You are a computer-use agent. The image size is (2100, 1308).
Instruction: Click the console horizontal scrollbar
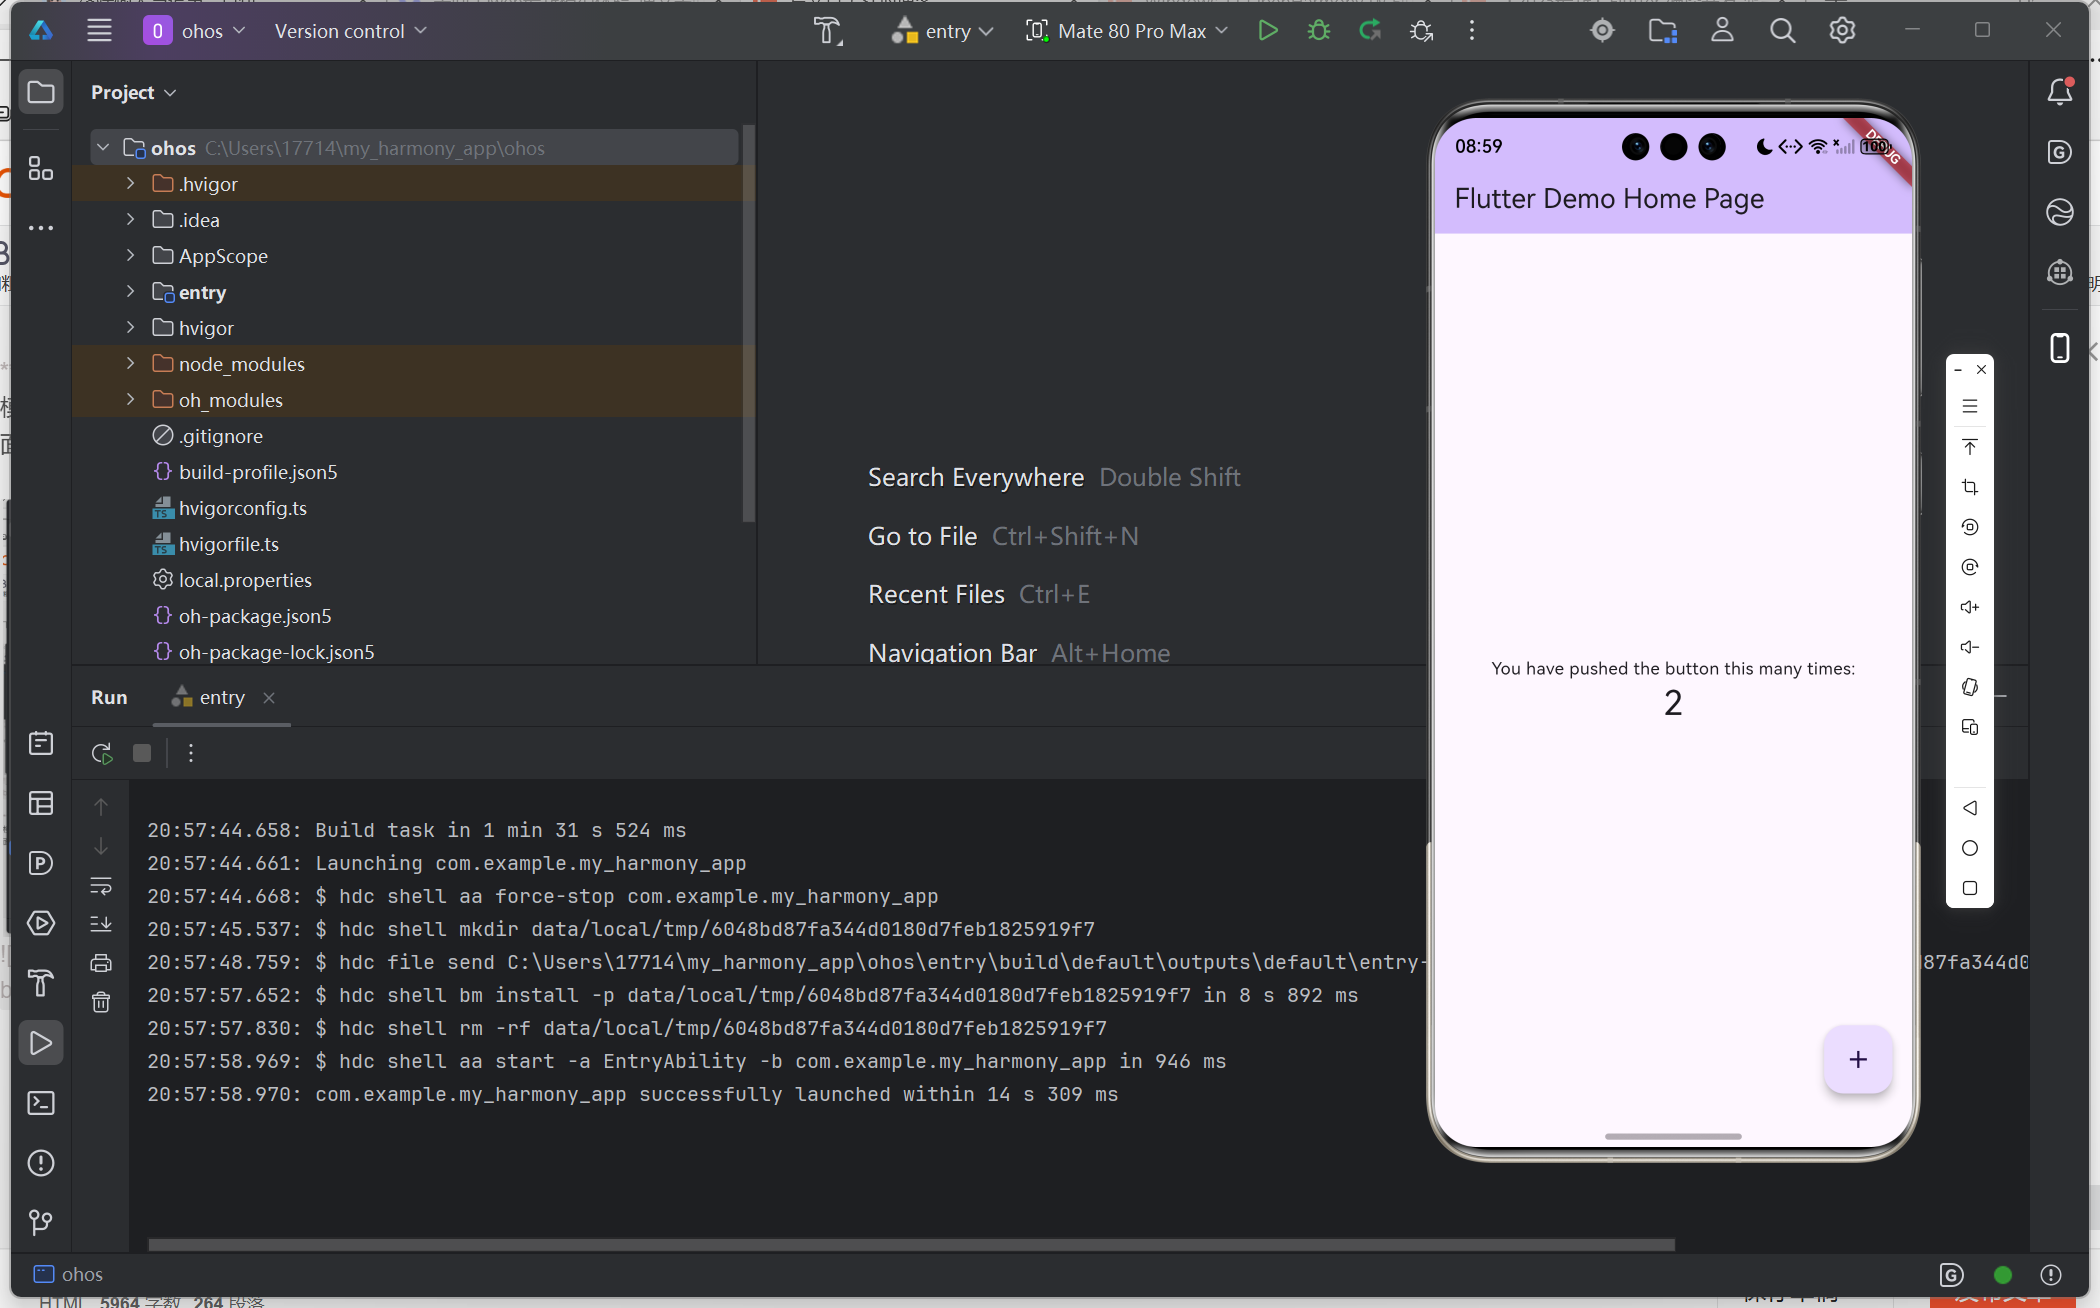click(910, 1245)
